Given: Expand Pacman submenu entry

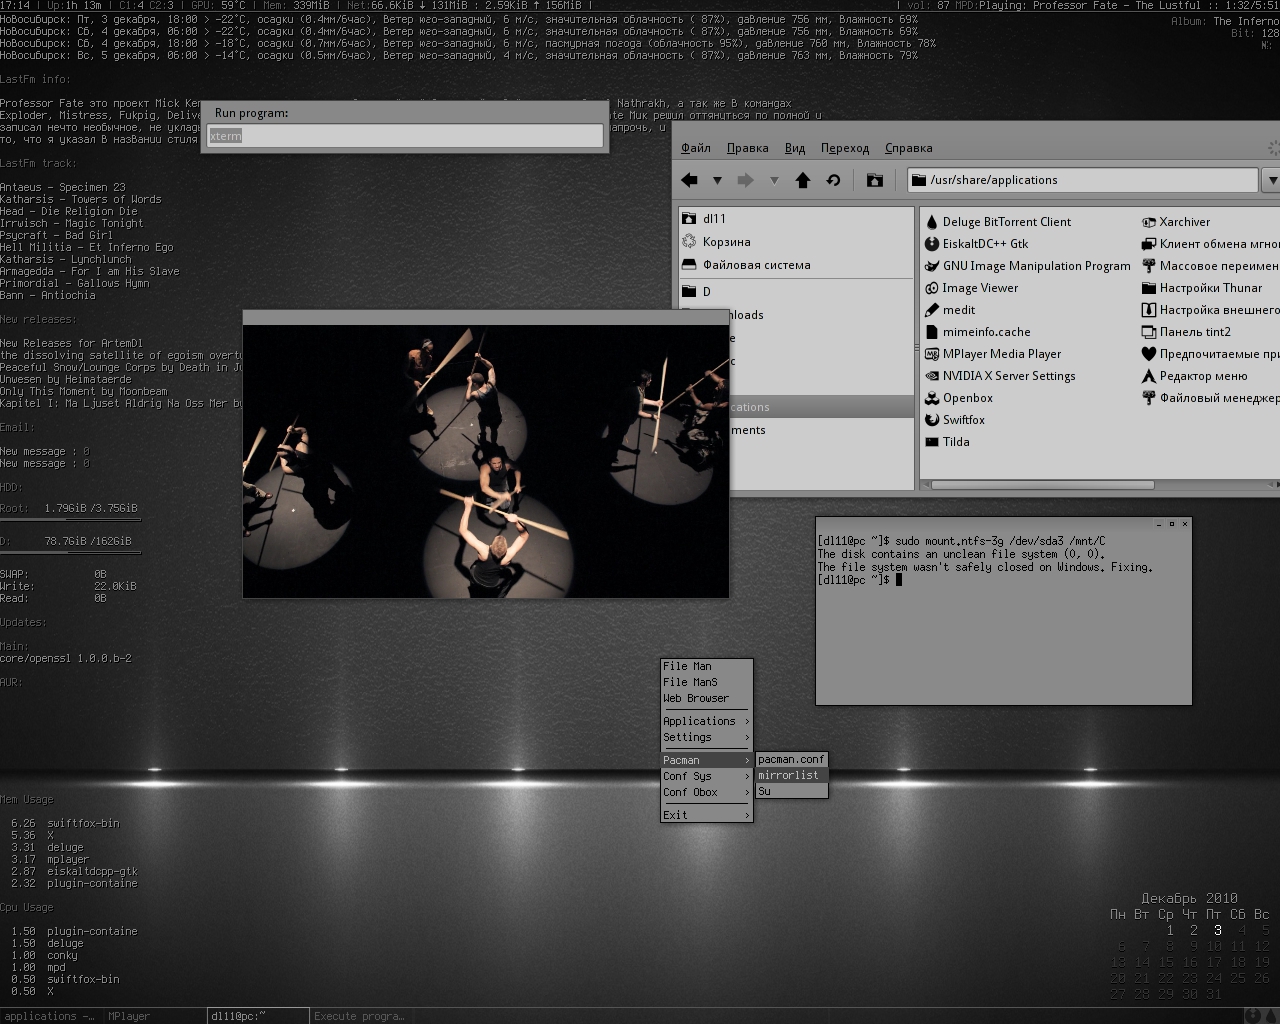Looking at the screenshot, I should pos(706,760).
